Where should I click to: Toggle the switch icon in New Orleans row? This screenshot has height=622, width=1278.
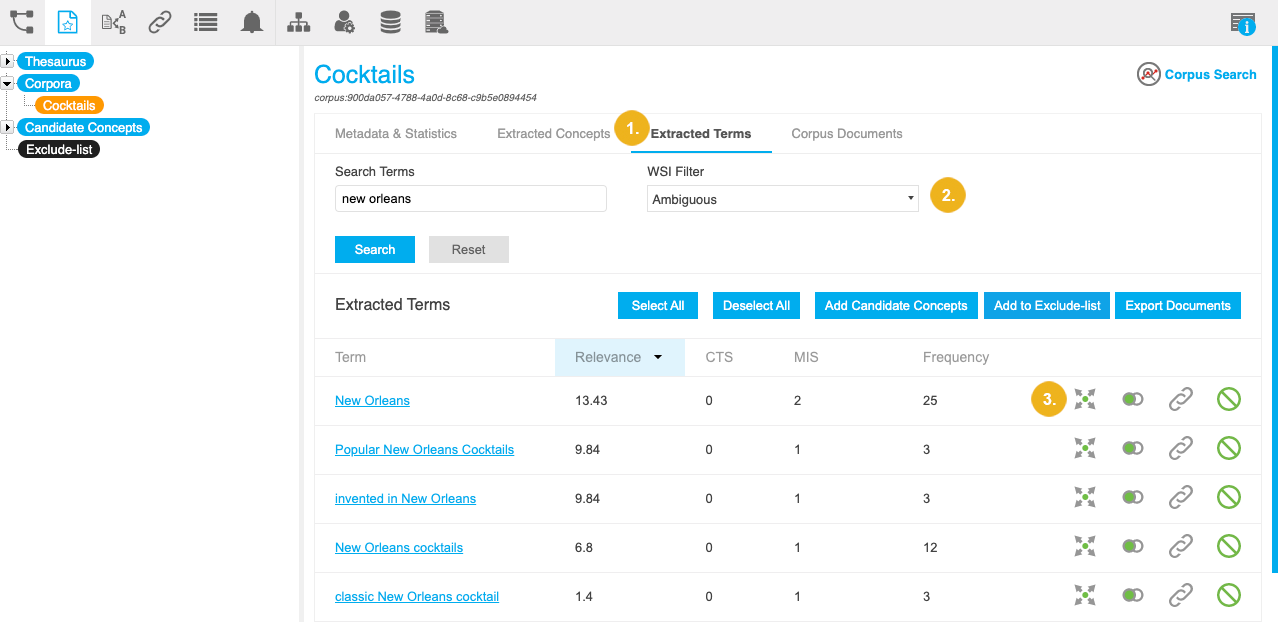click(1133, 400)
